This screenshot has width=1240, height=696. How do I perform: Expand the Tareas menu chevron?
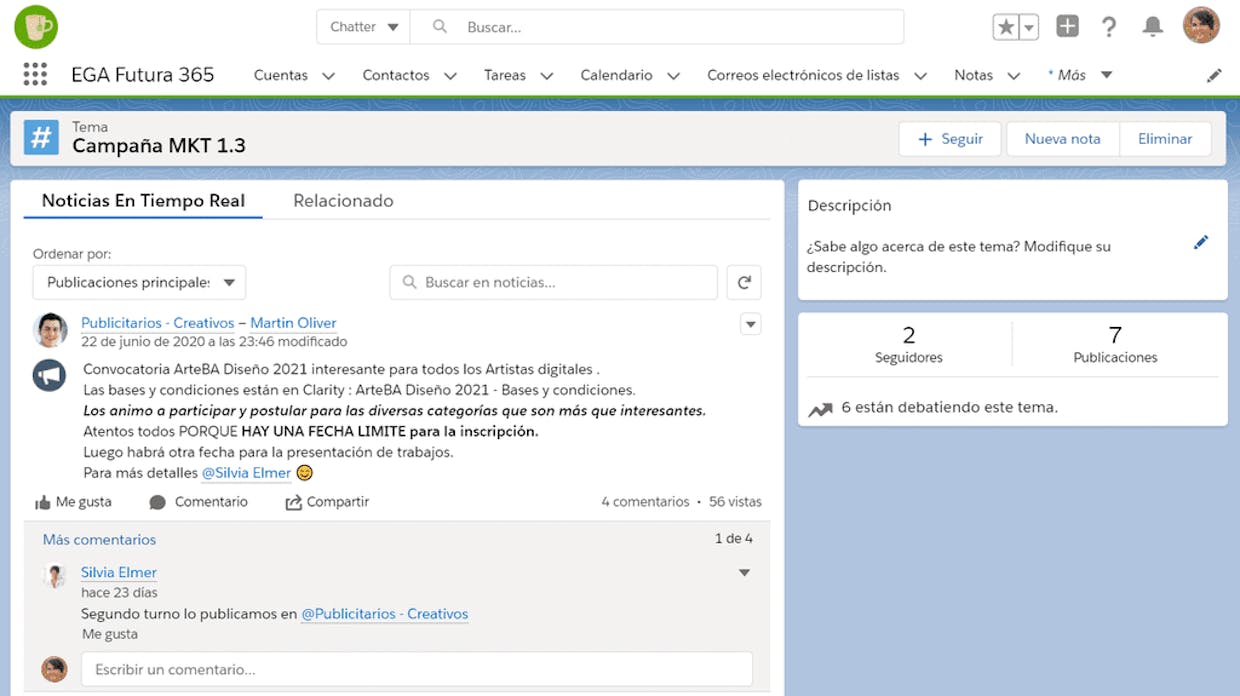click(547, 75)
